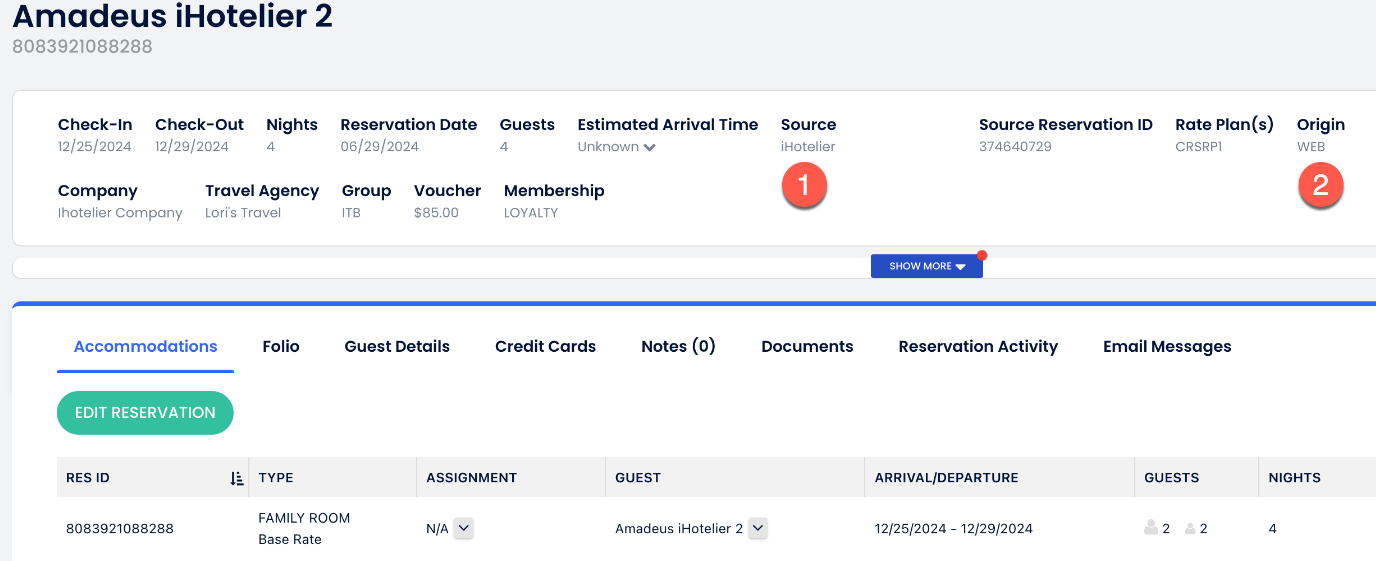Open the Documents tab
This screenshot has width=1376, height=561.
point(807,346)
